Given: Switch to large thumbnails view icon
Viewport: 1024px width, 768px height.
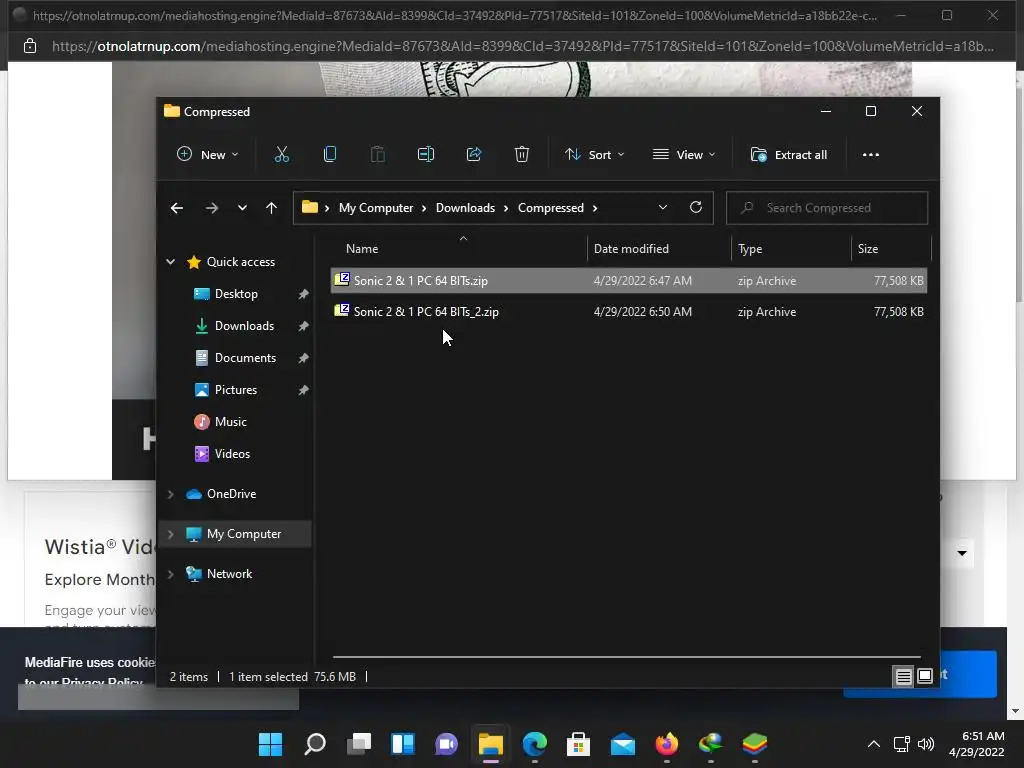Looking at the screenshot, I should click(925, 677).
